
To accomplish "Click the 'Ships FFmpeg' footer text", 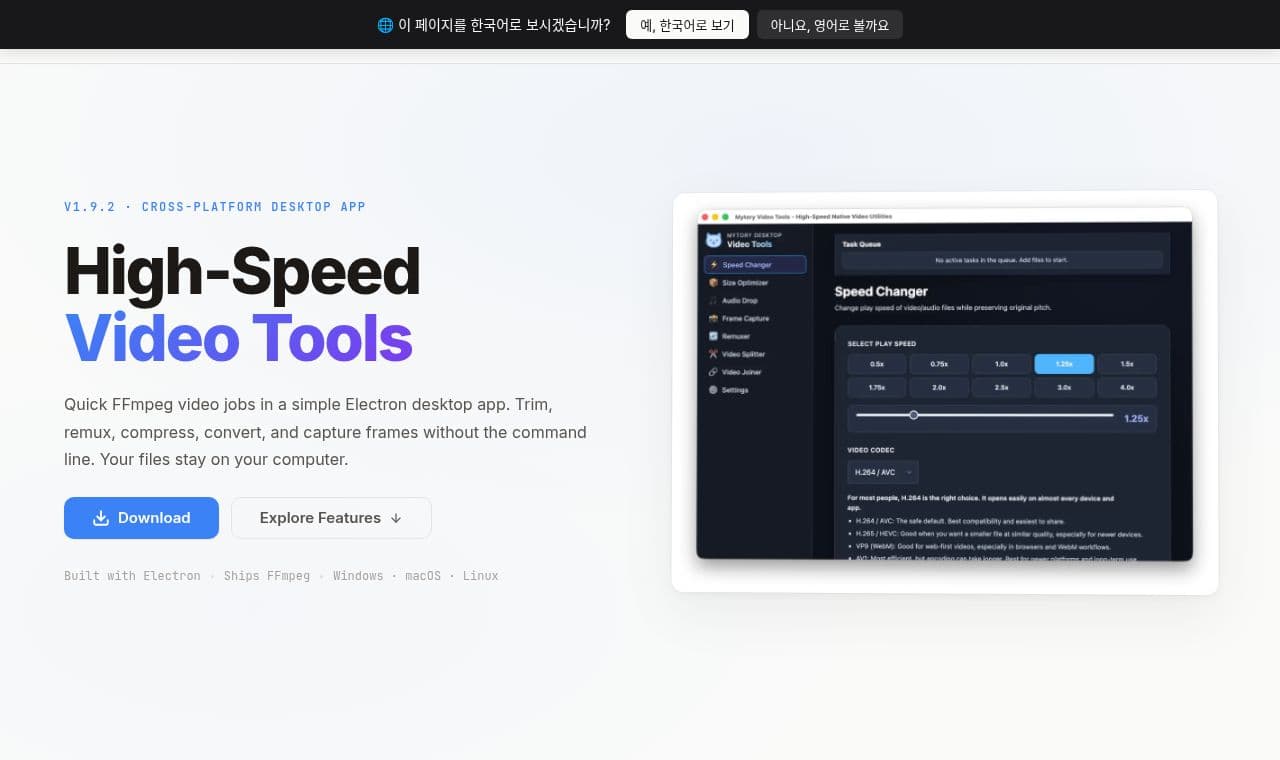I will (x=267, y=576).
